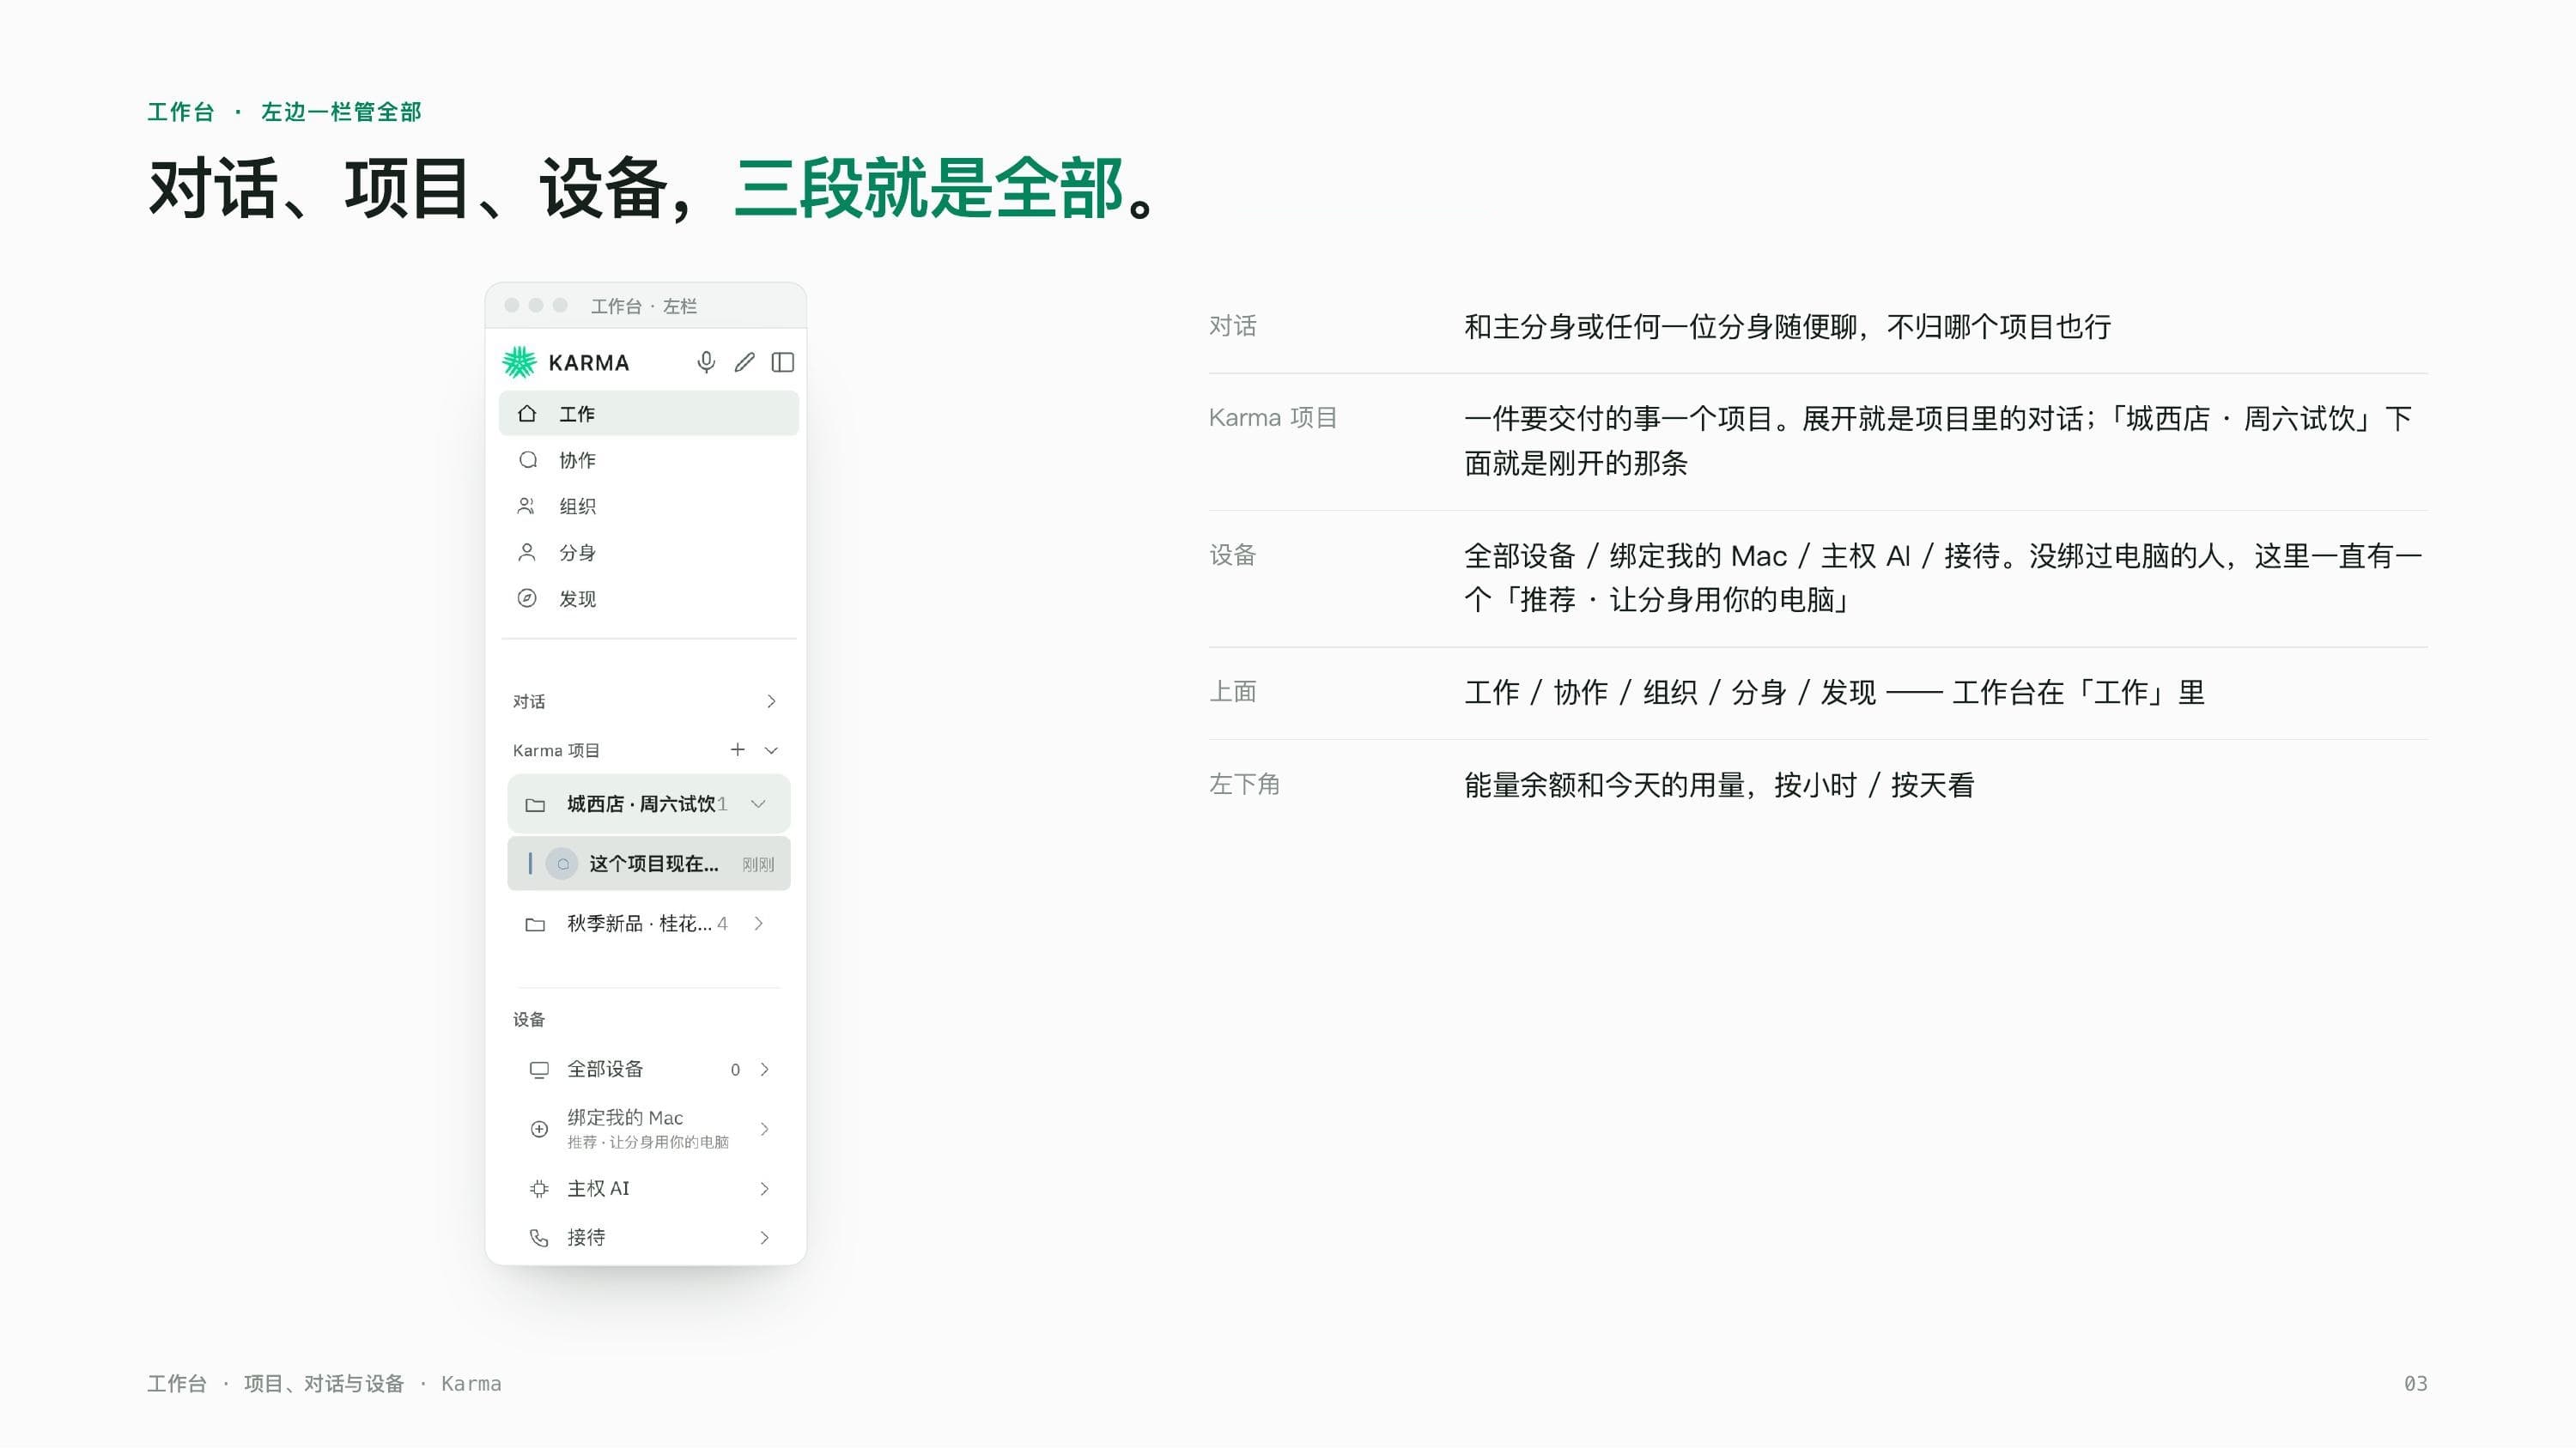Click window title 工作台 · 左栏
This screenshot has height=1449, width=2576.
click(644, 306)
